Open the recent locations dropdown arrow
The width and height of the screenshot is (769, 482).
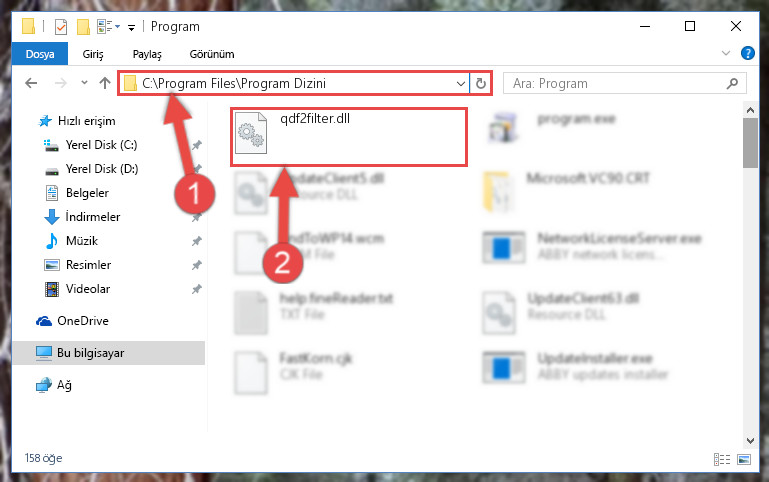[x=84, y=83]
